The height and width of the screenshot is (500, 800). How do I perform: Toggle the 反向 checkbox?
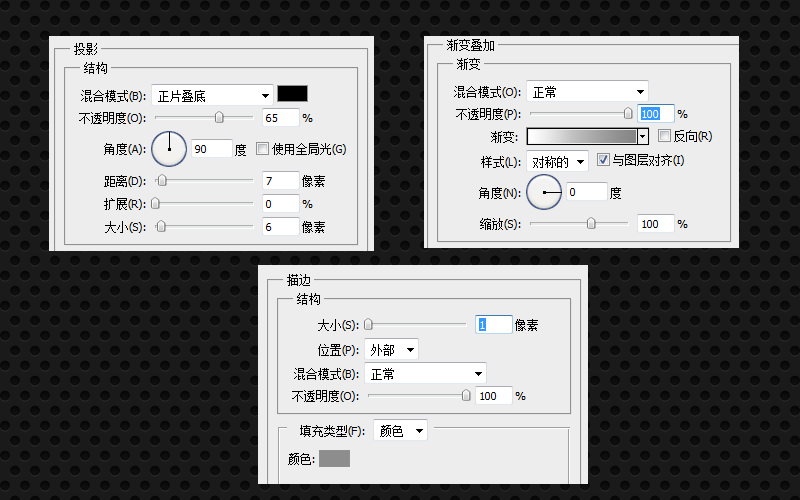[664, 136]
